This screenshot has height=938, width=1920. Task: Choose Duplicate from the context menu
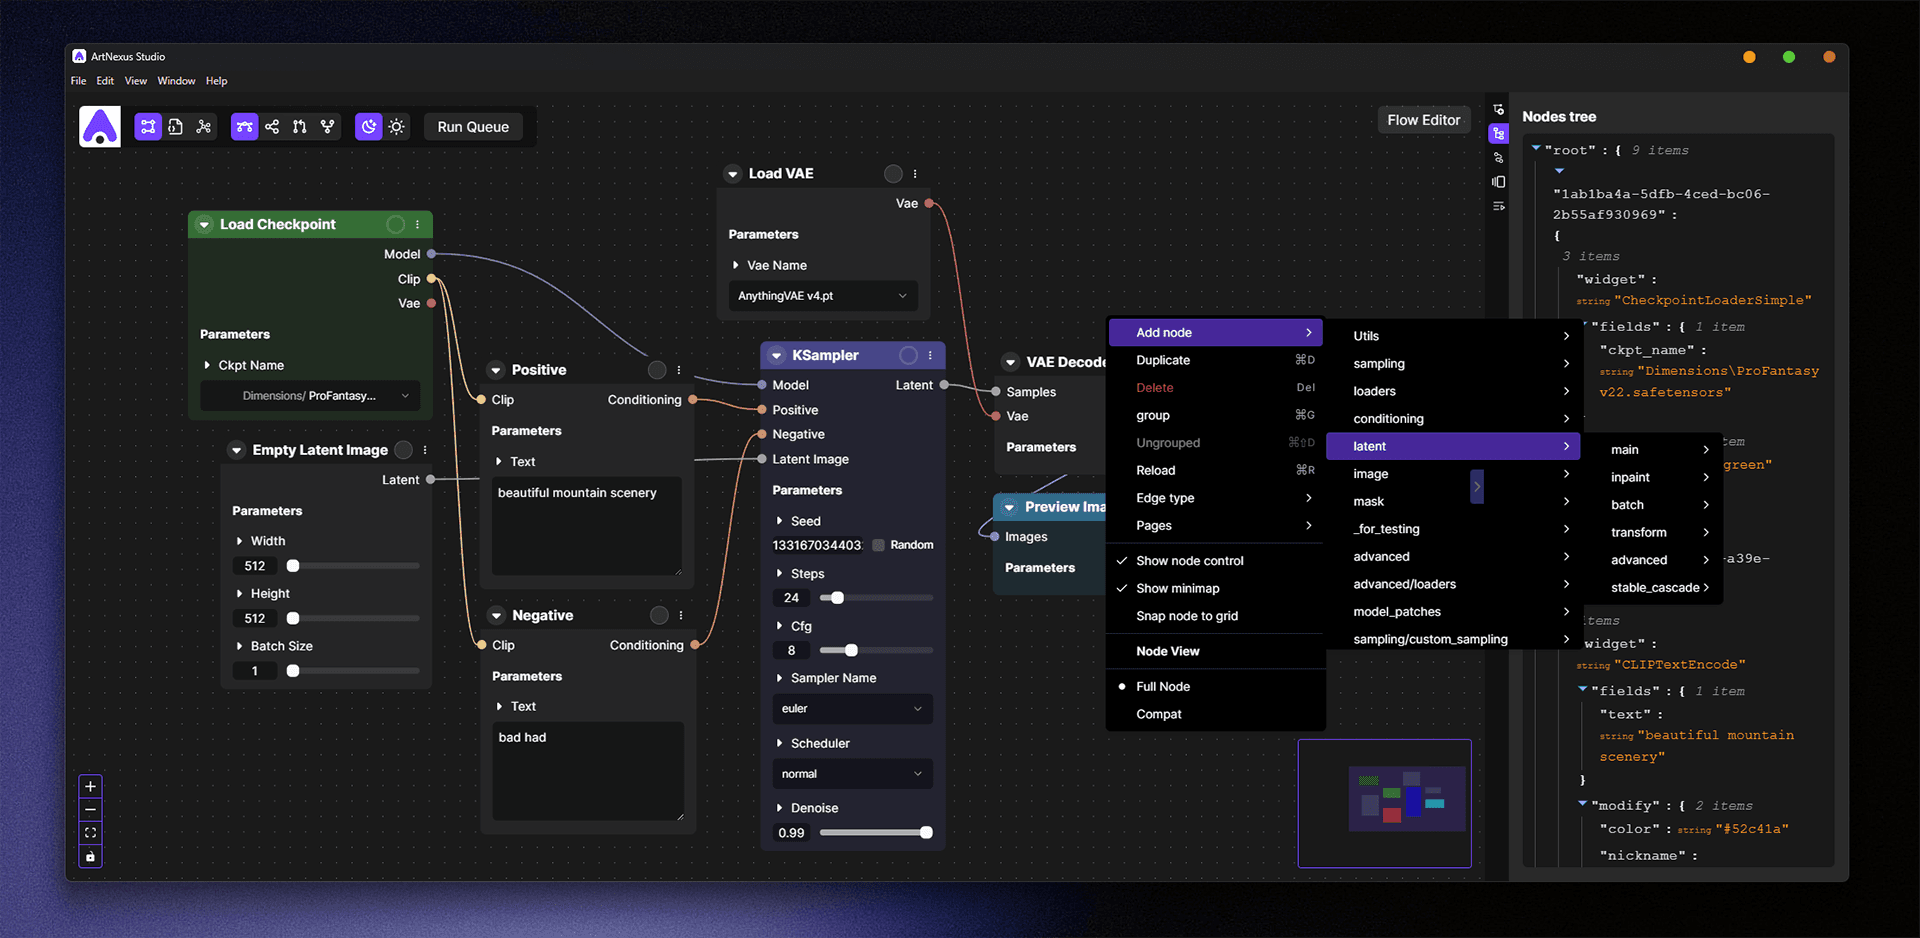(1215, 360)
